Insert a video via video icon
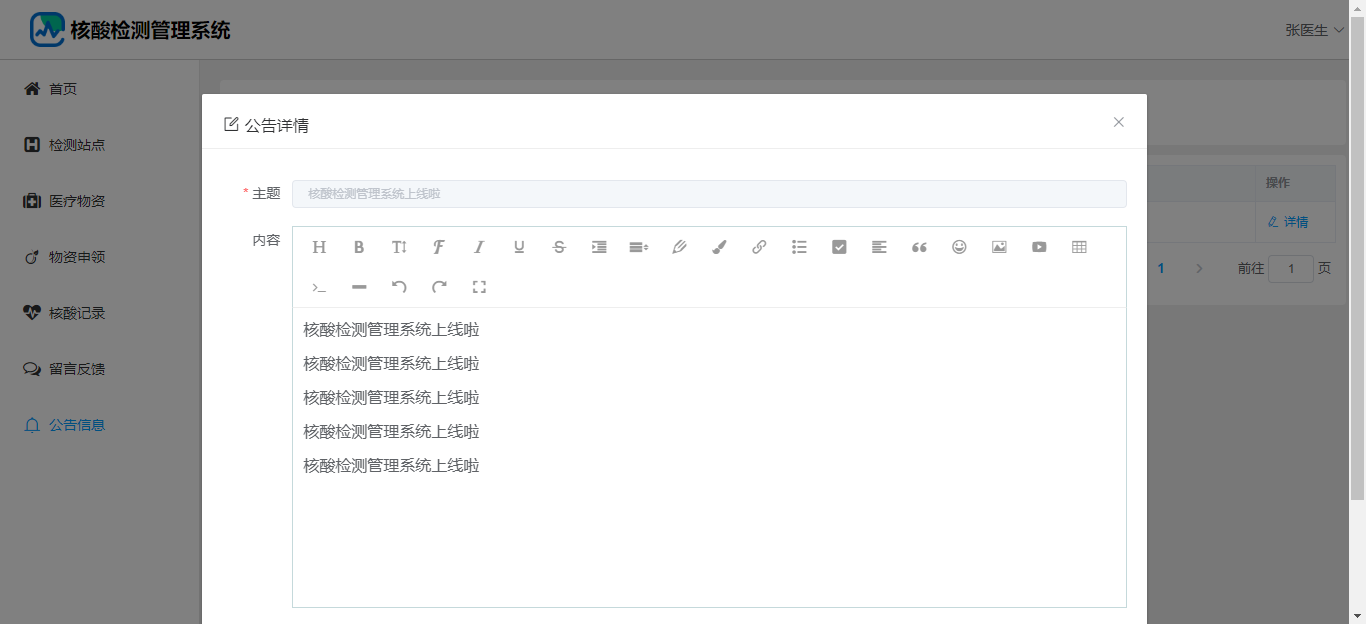This screenshot has width=1366, height=624. pyautogui.click(x=1039, y=247)
